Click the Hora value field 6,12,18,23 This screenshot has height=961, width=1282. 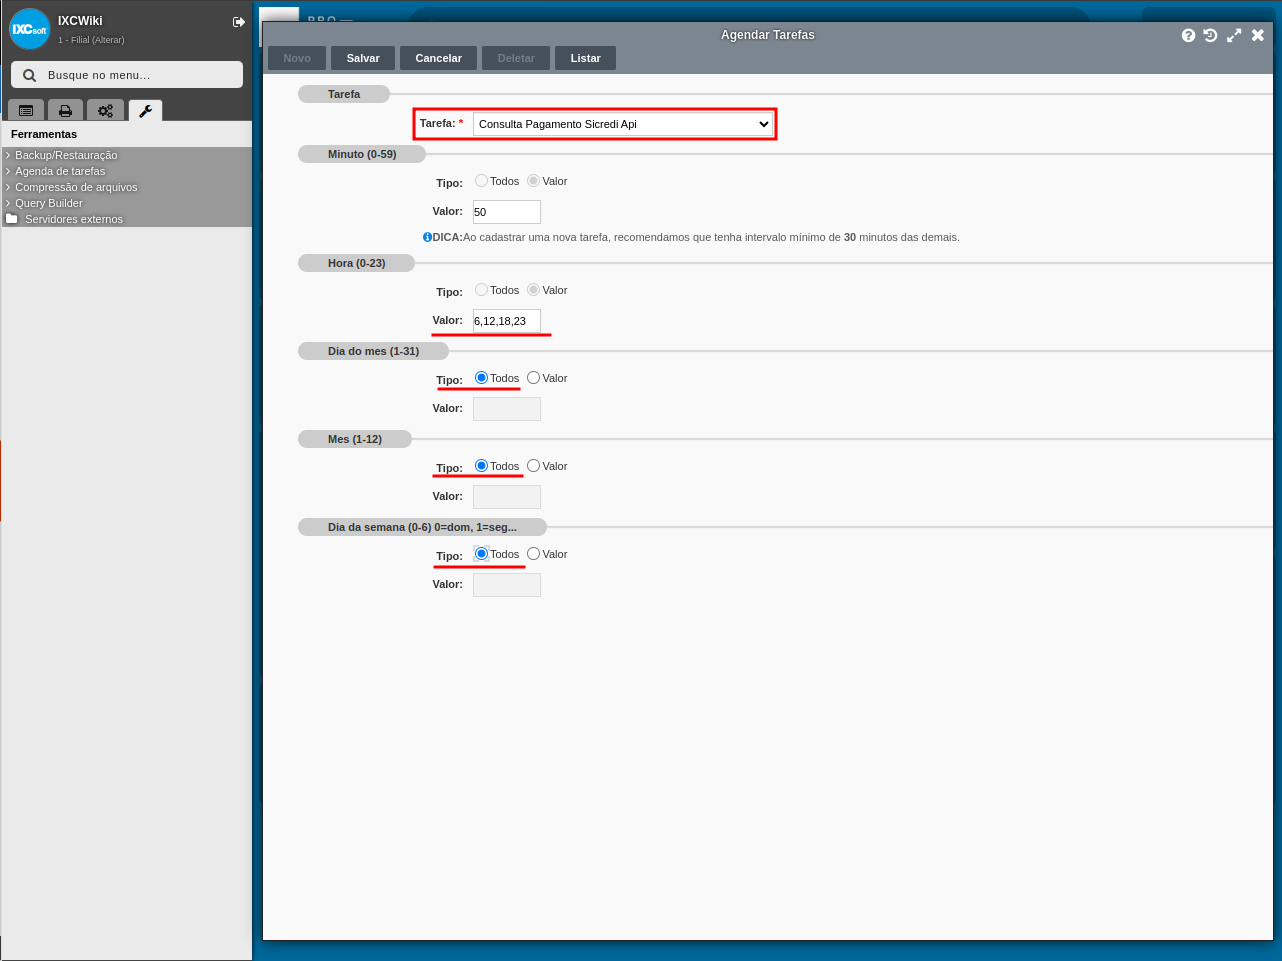click(x=507, y=321)
